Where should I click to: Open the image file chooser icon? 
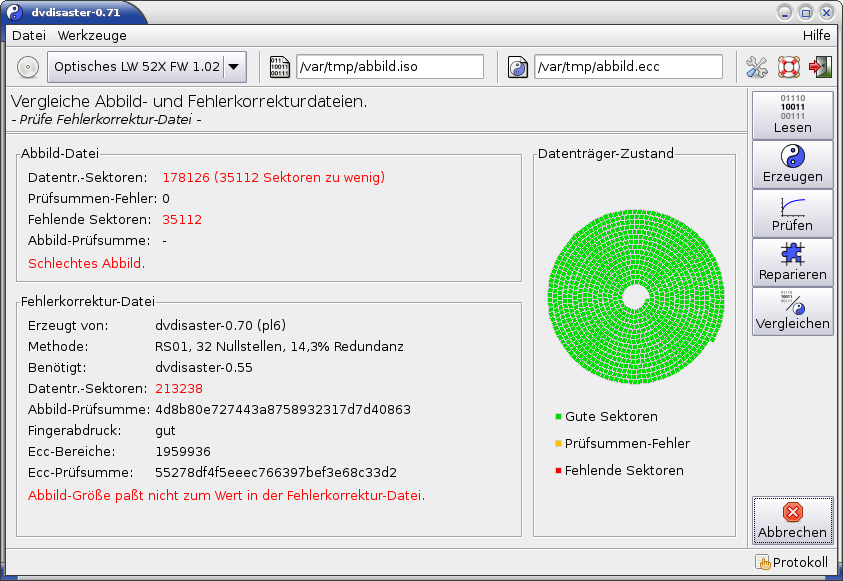[x=280, y=67]
